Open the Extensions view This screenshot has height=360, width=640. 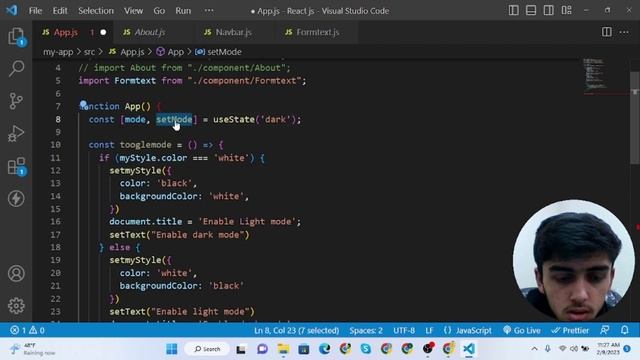[16, 166]
